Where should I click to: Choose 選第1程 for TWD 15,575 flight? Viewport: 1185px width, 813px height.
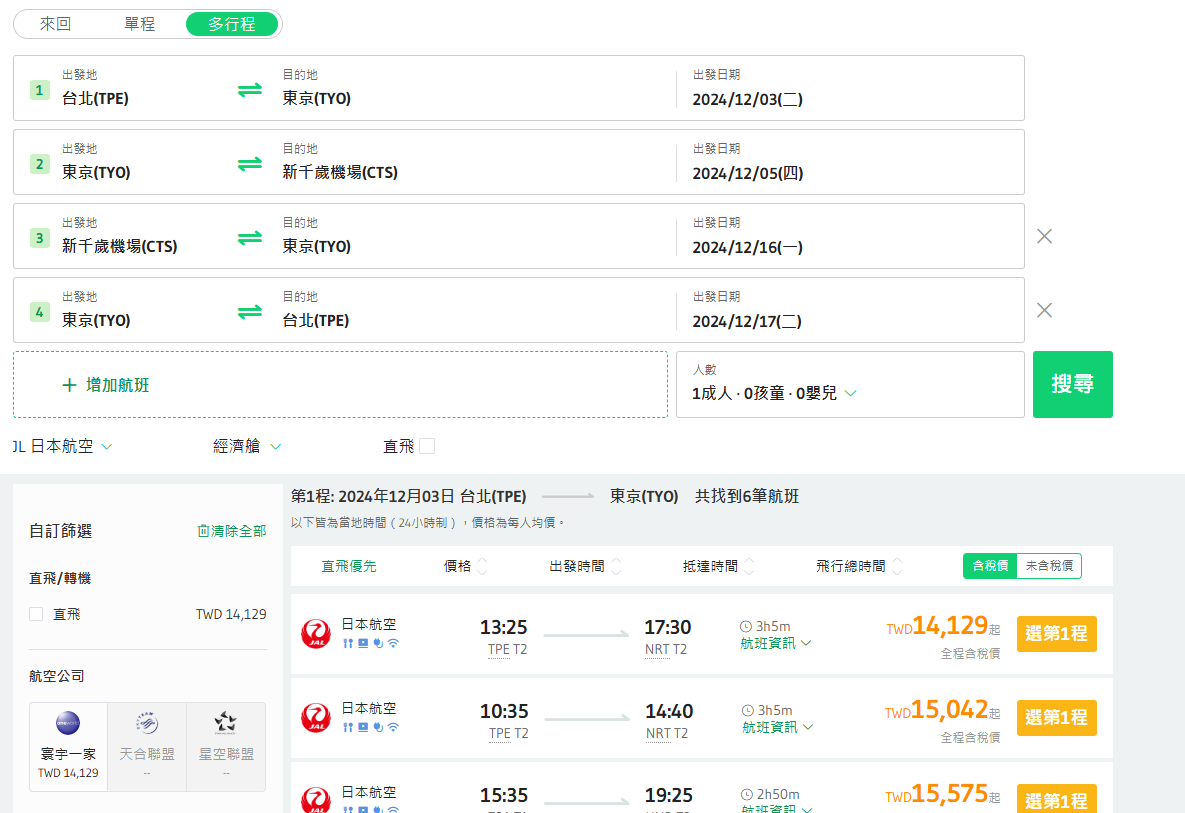(1057, 799)
